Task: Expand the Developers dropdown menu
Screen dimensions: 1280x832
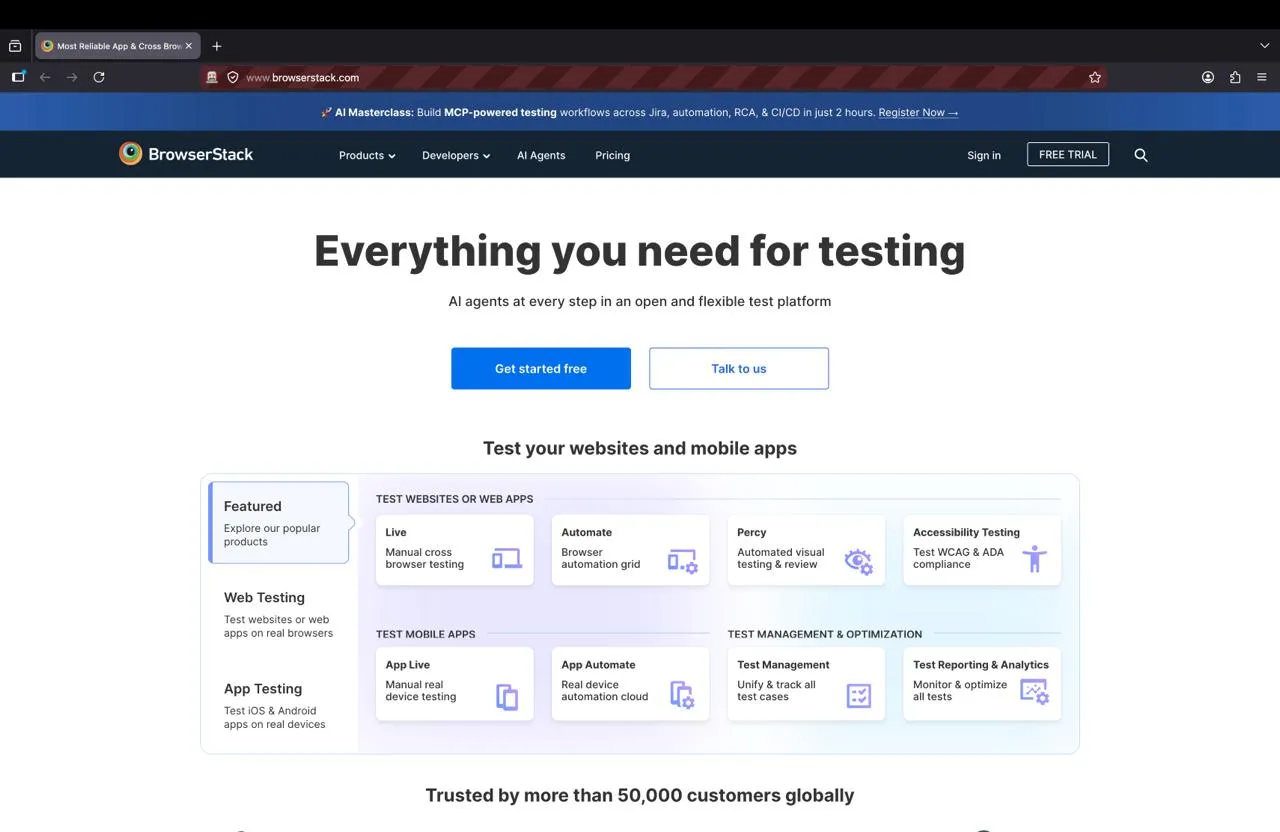Action: click(456, 155)
